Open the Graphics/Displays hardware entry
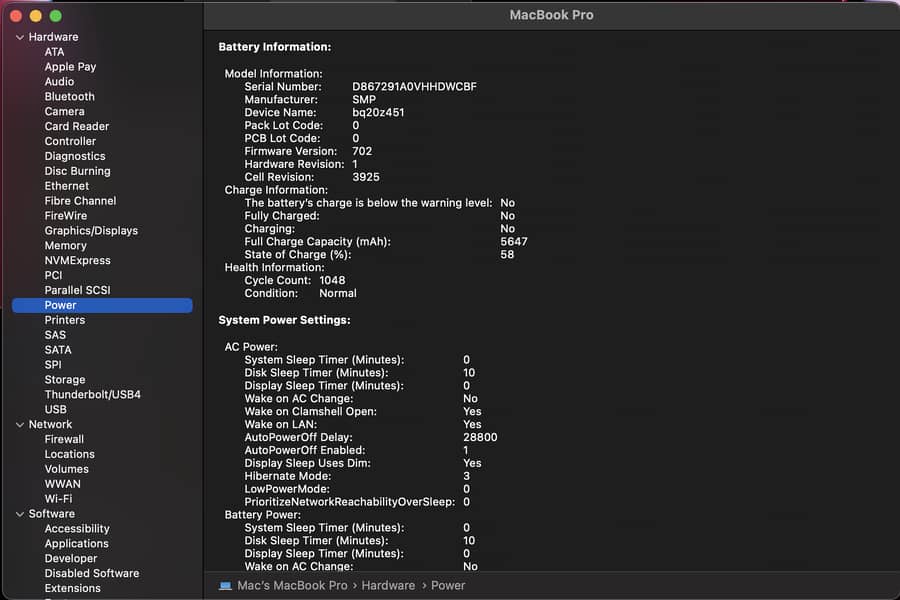The height and width of the screenshot is (600, 900). click(91, 231)
